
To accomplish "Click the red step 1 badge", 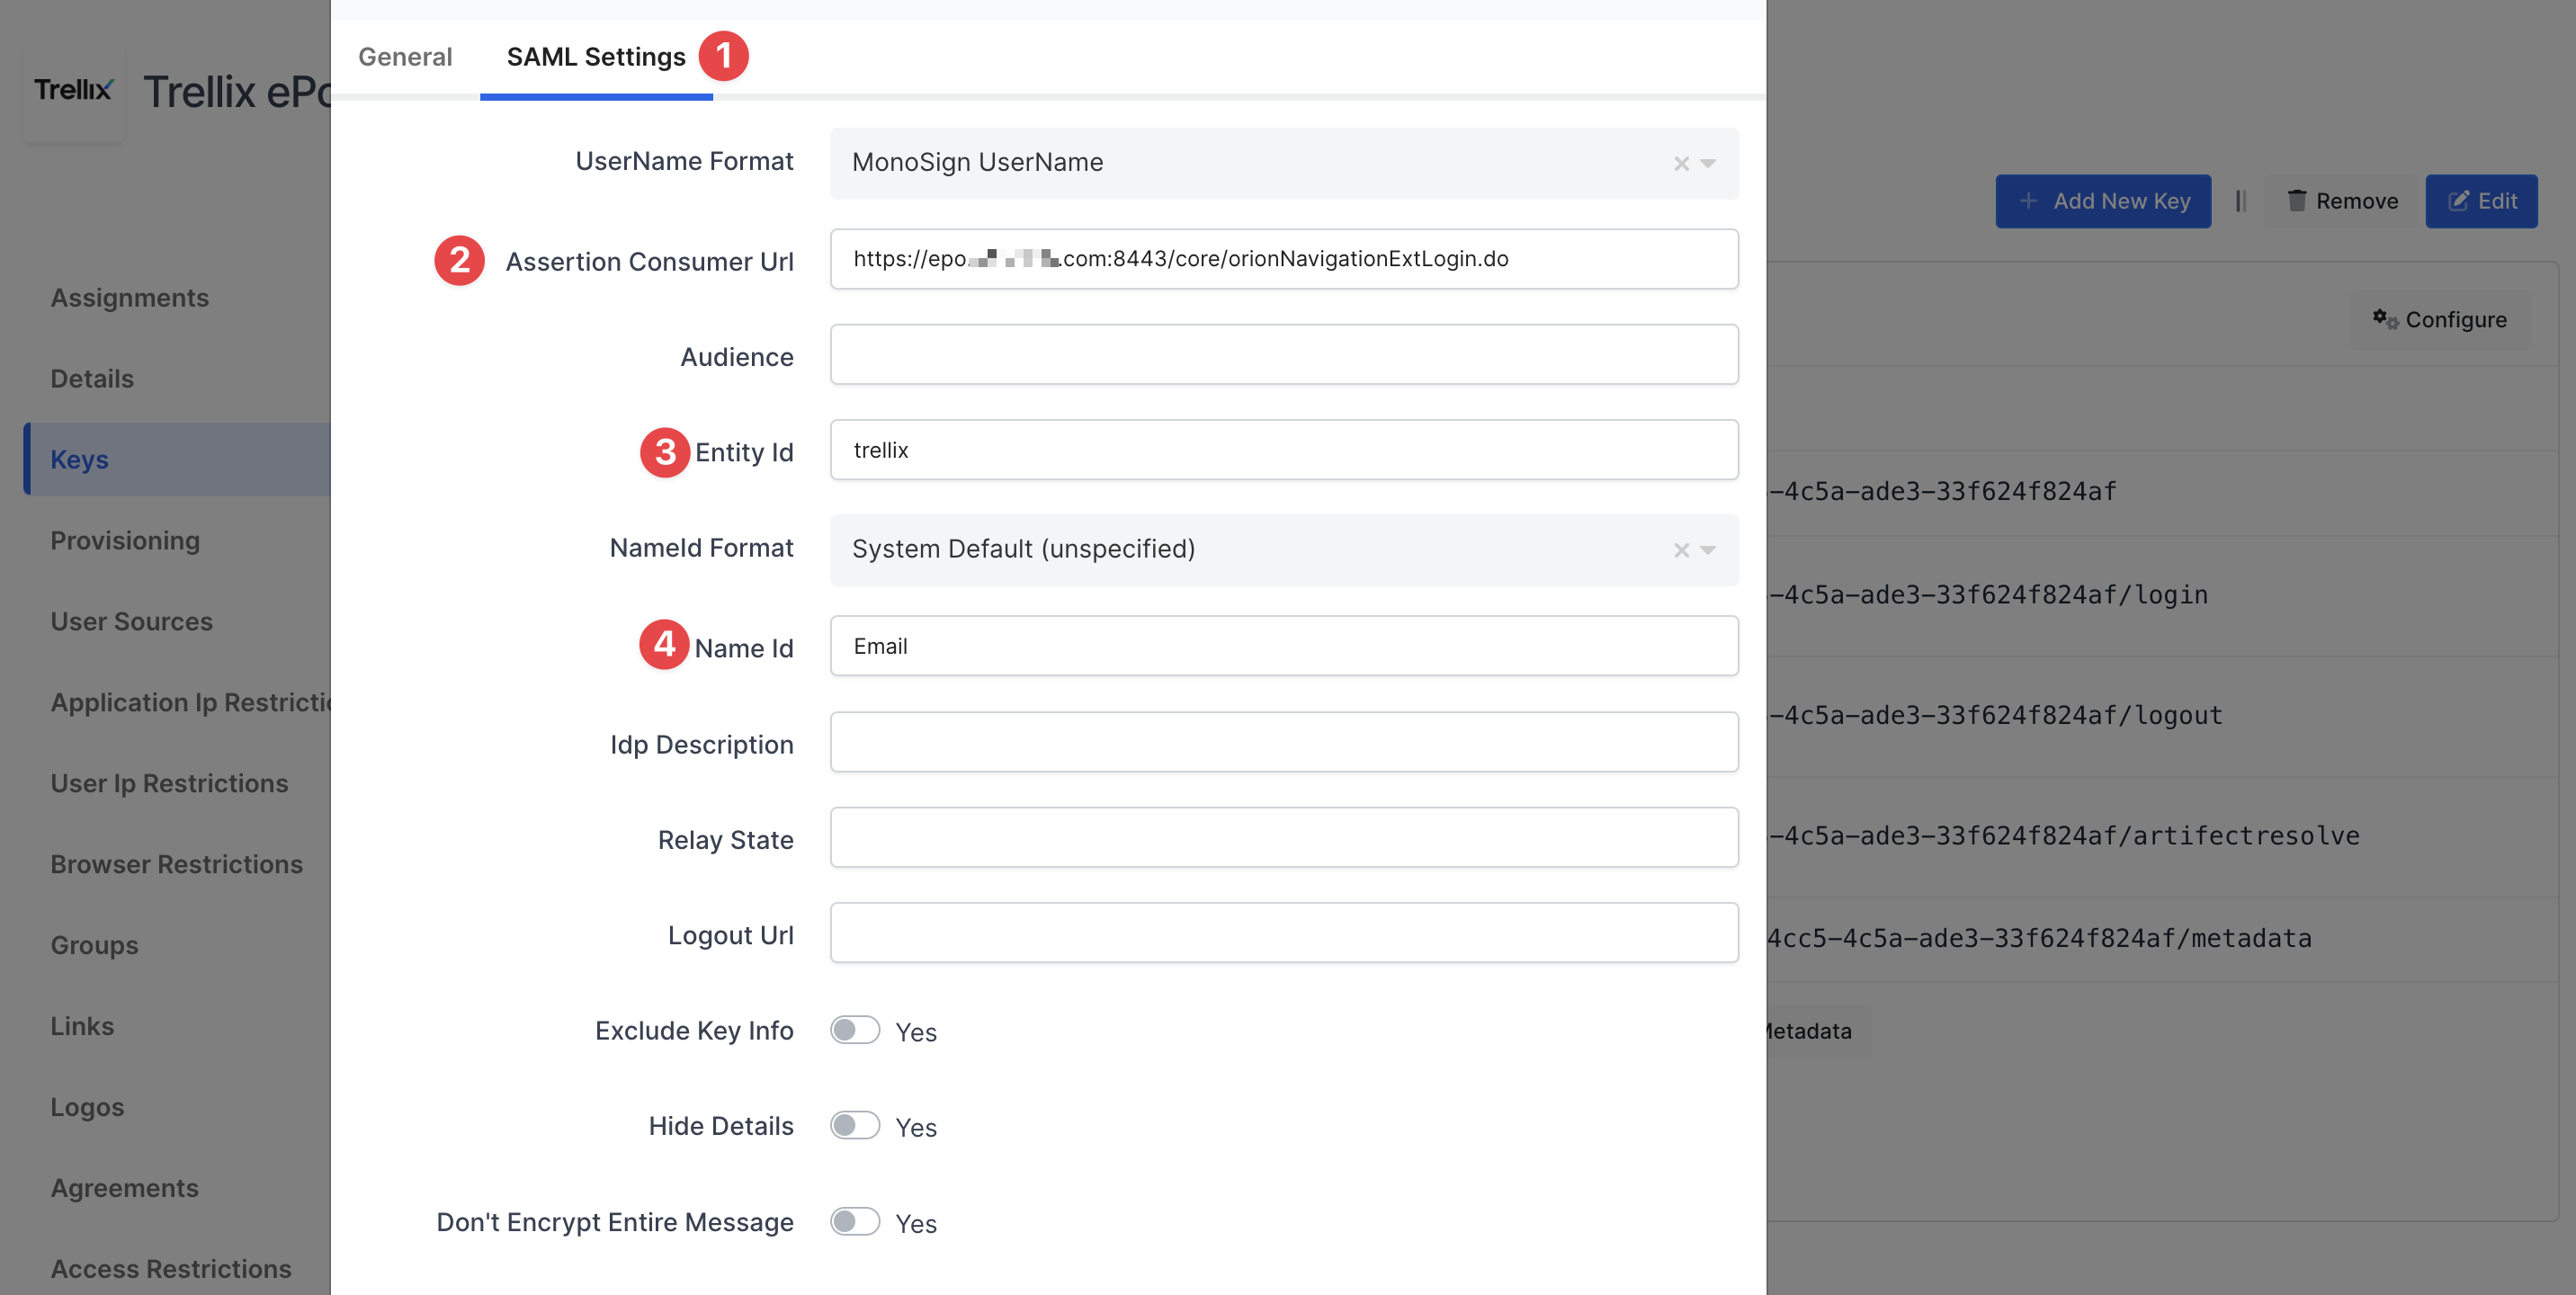I will pos(723,56).
